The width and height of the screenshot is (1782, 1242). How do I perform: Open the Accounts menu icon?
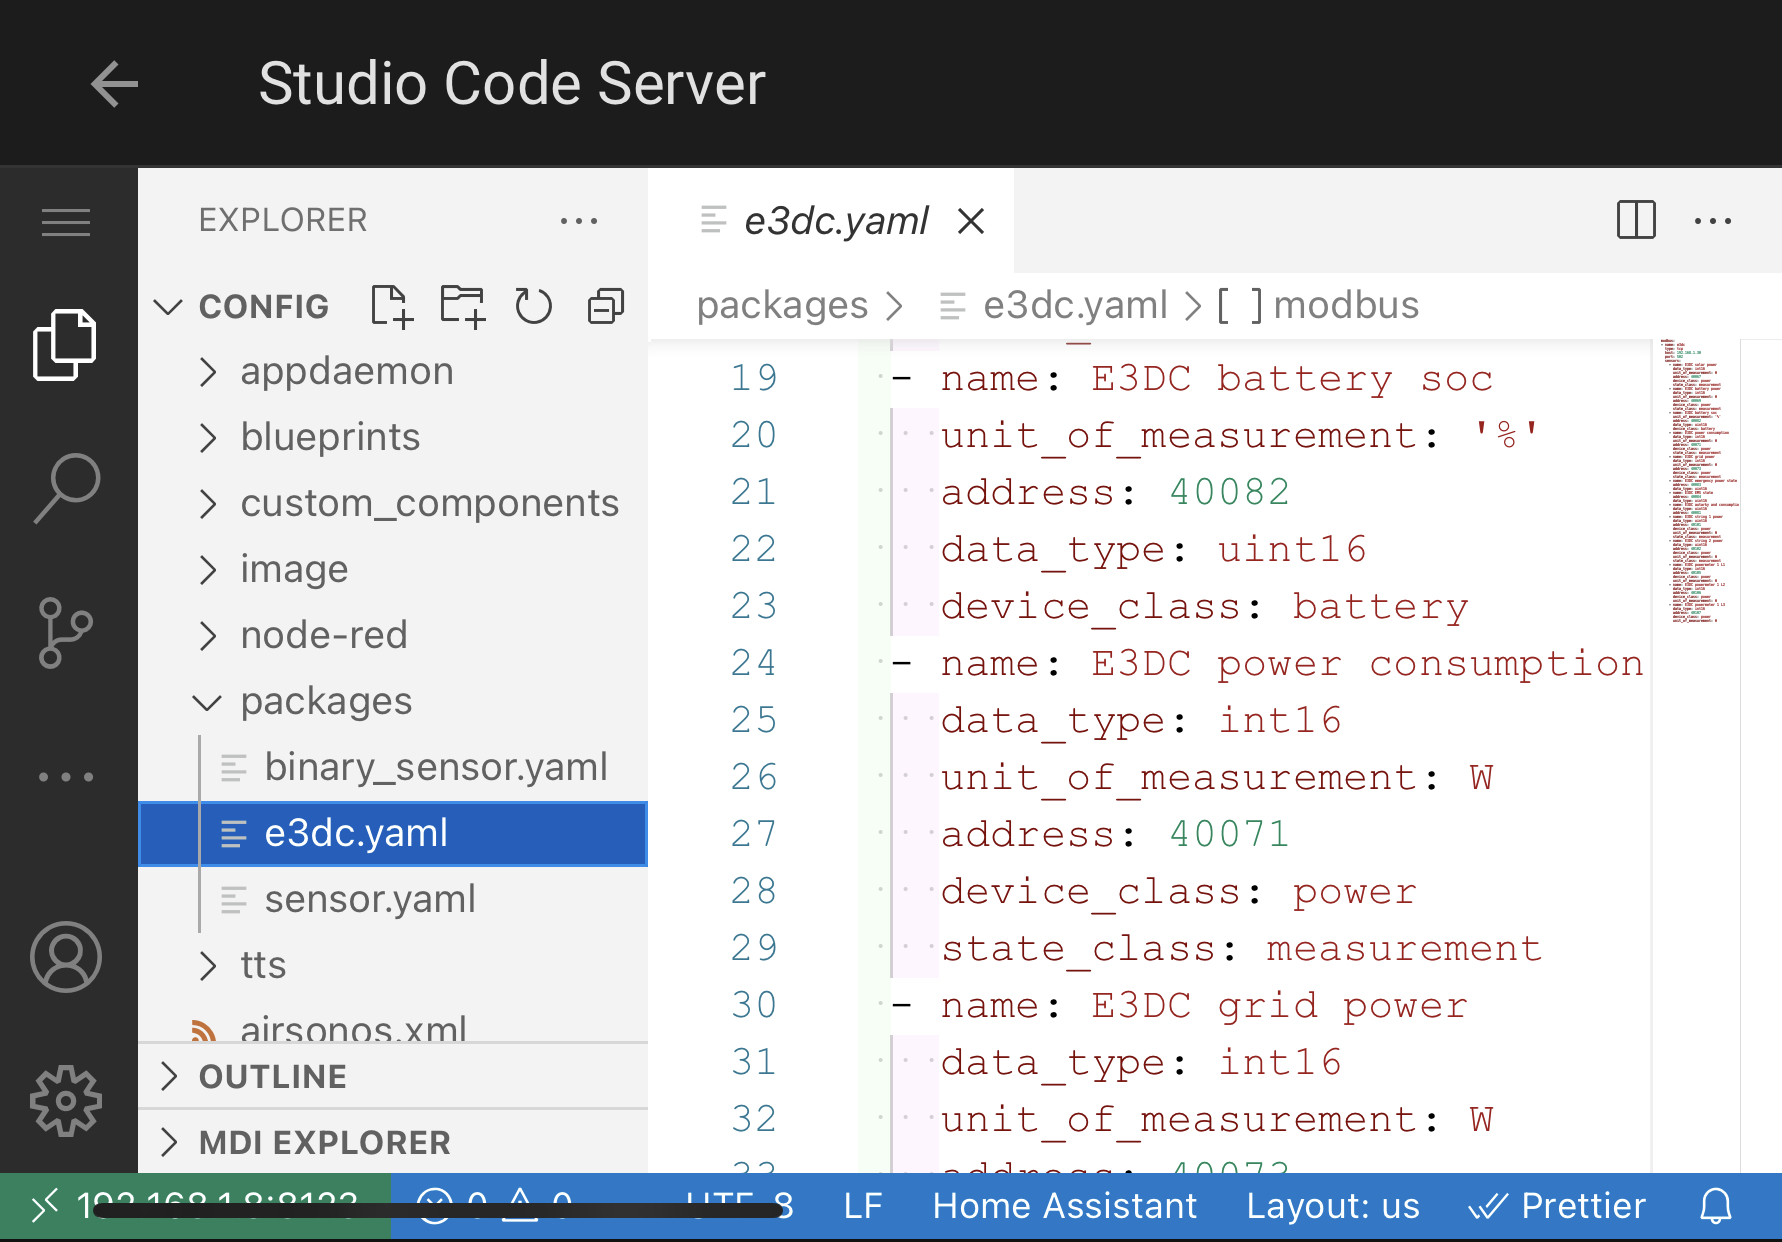pos(66,957)
